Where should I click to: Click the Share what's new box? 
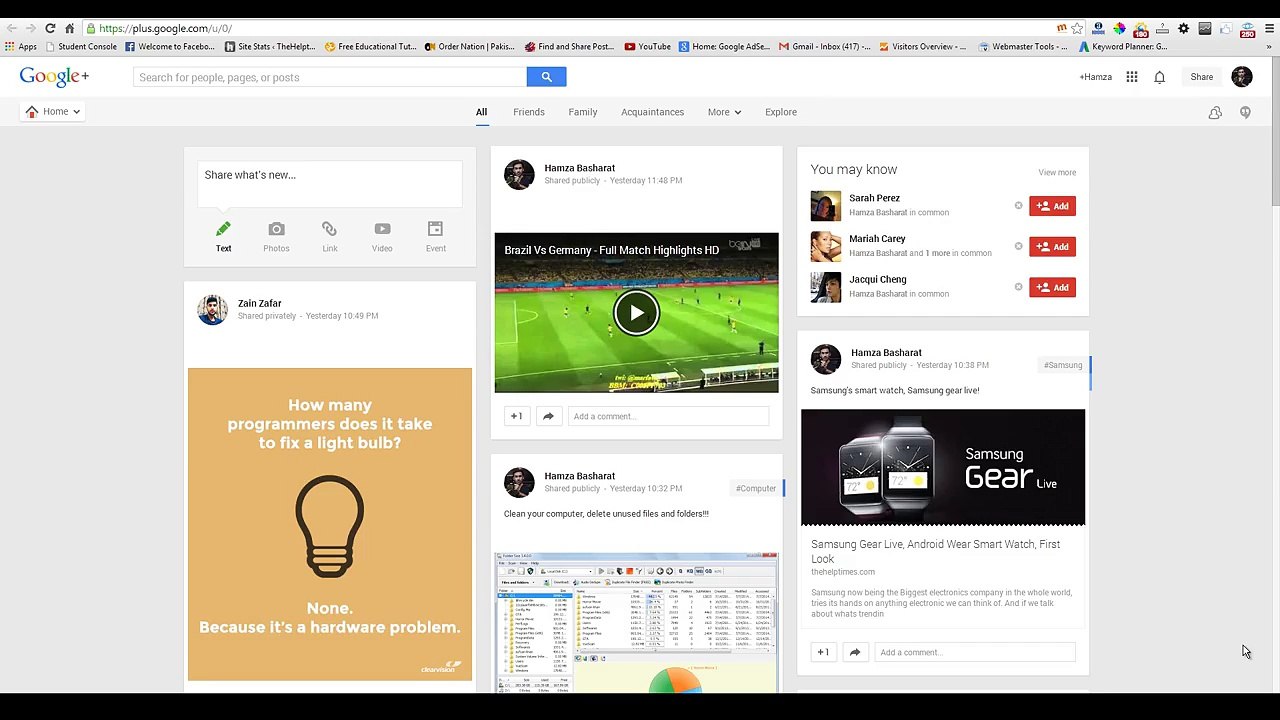(x=330, y=184)
